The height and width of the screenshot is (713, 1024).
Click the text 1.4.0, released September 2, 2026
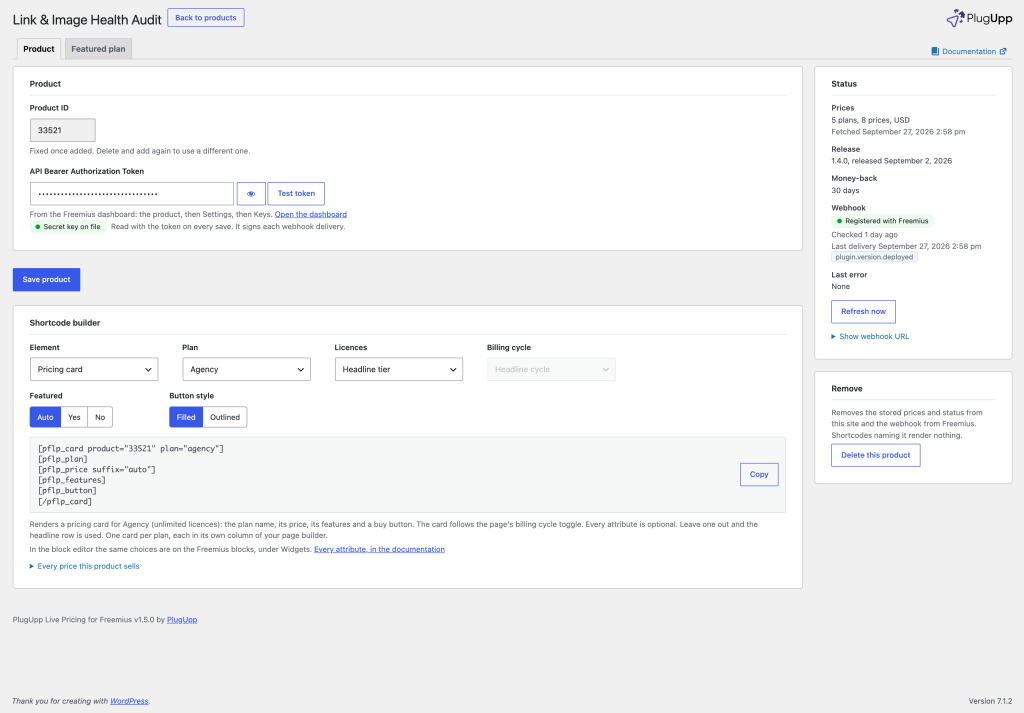pyautogui.click(x=891, y=161)
